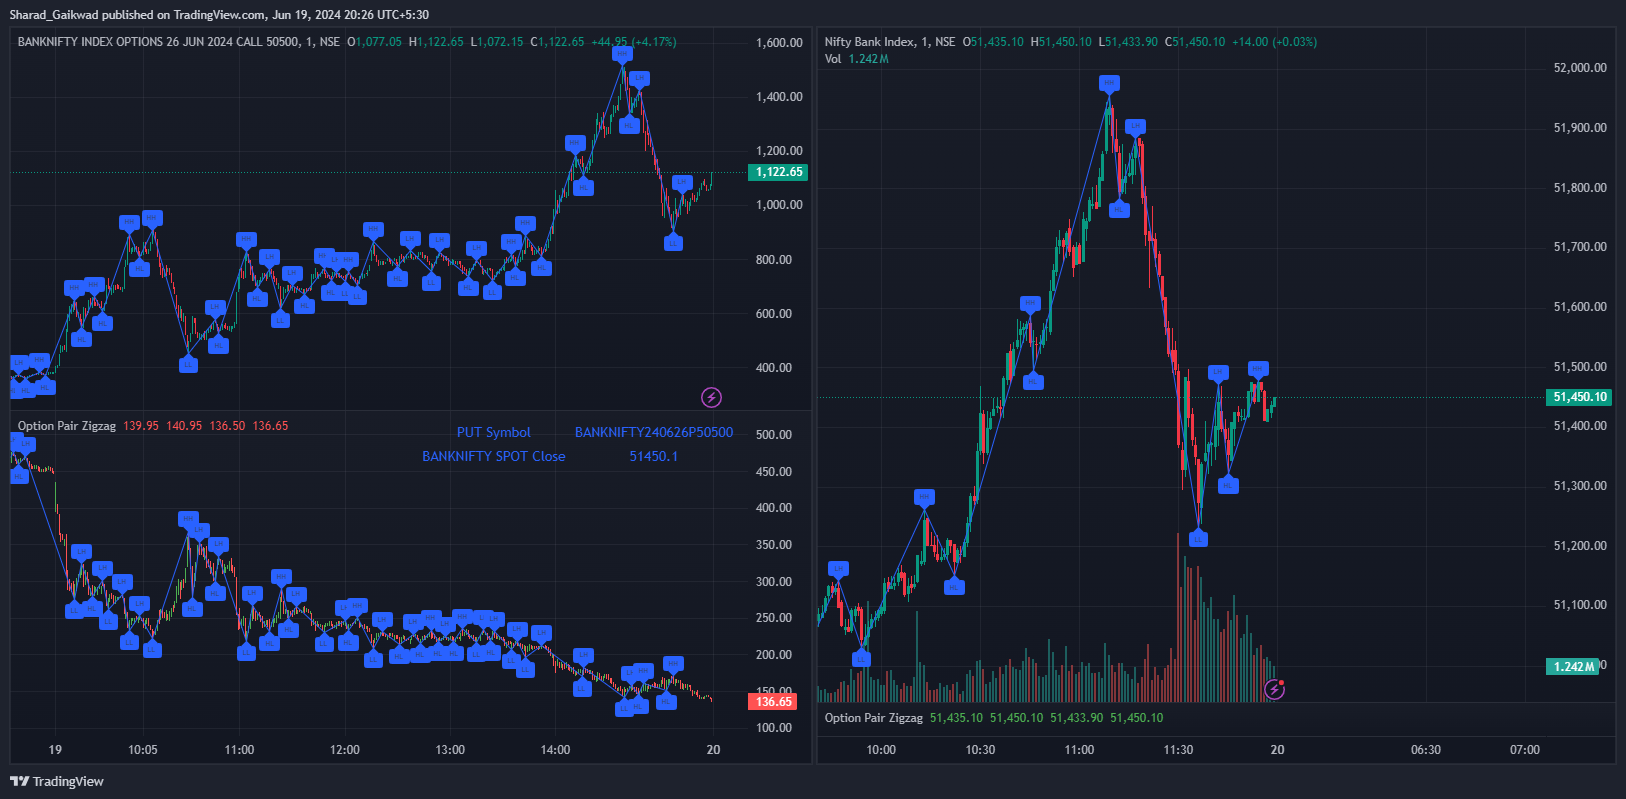Click the 51,500.00 price axis label
Image resolution: width=1626 pixels, height=799 pixels.
click(1580, 367)
